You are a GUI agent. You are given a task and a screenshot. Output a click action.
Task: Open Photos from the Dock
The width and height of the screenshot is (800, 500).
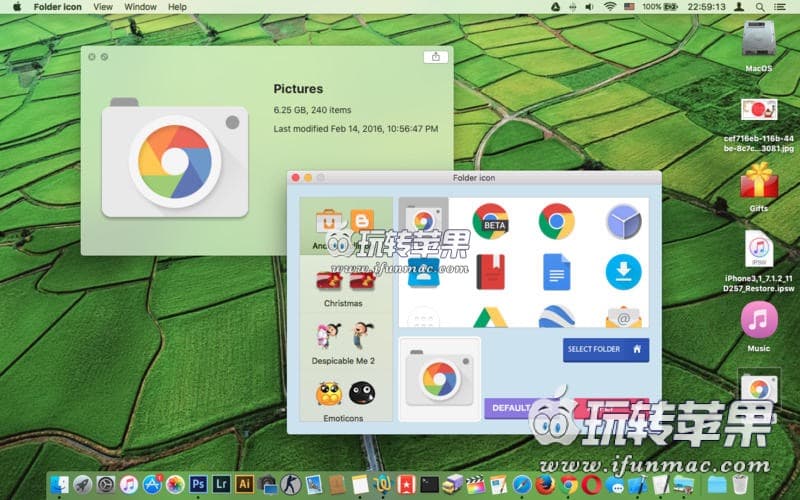(x=175, y=484)
